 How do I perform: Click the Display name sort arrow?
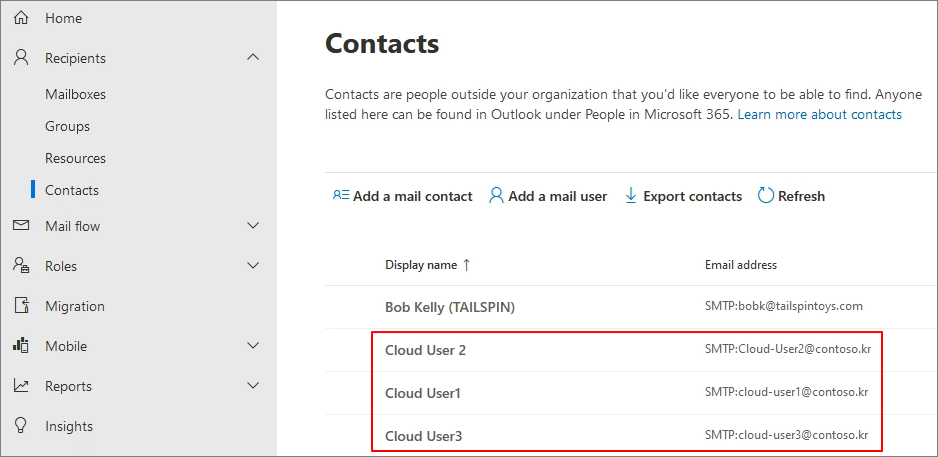[x=467, y=265]
